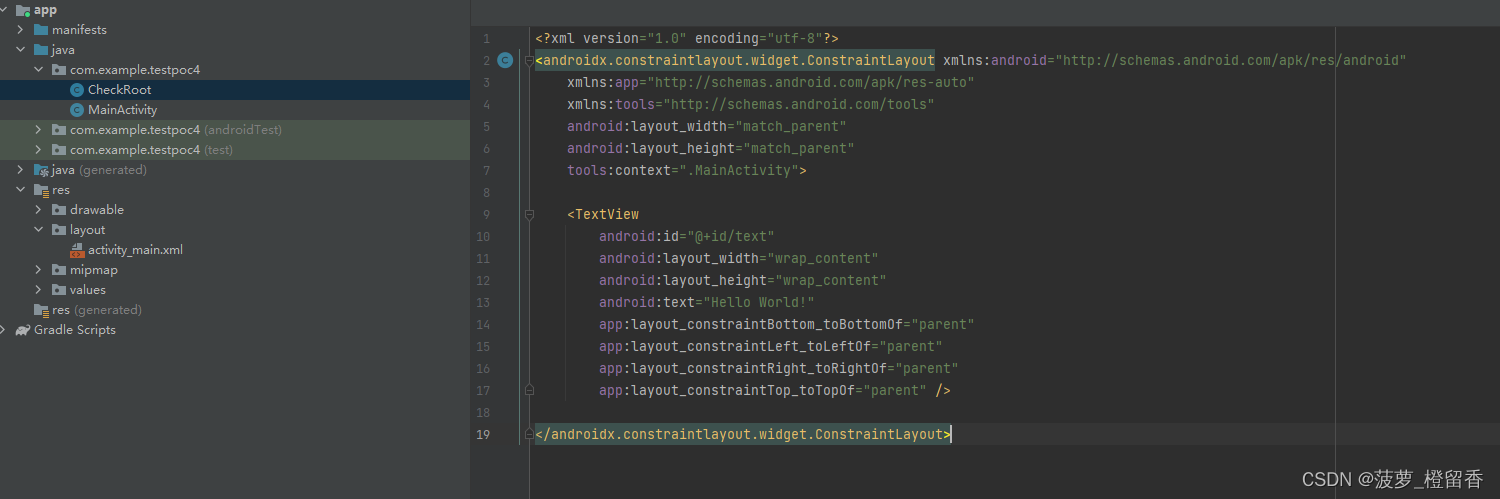Select the manifests folder label
This screenshot has width=1500, height=499.
click(79, 30)
